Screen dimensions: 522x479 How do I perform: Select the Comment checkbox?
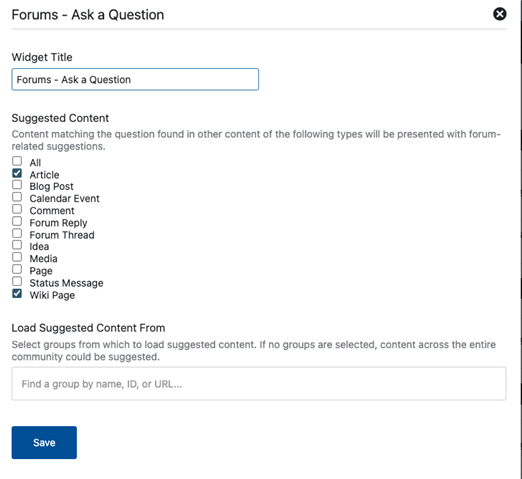(17, 209)
